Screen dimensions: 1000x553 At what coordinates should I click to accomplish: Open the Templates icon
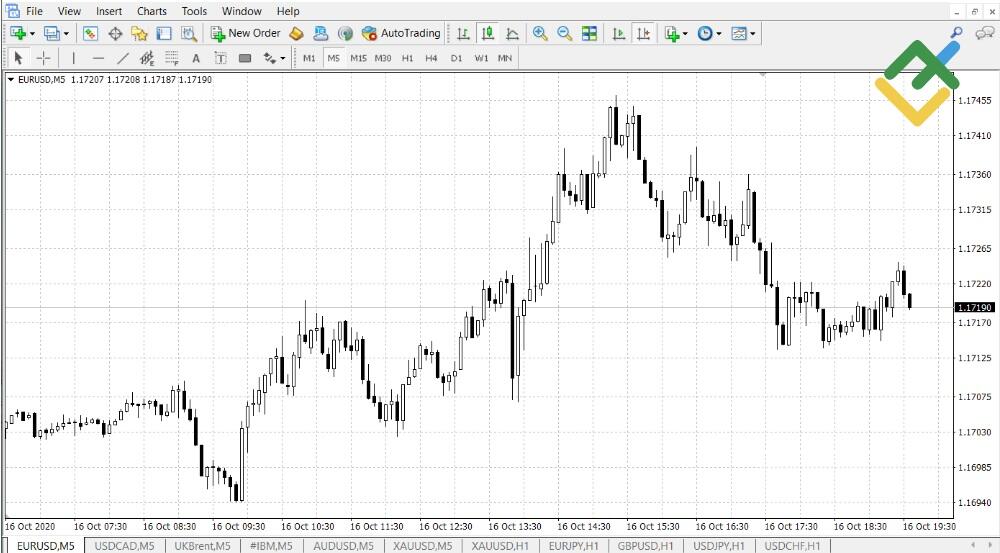point(739,33)
